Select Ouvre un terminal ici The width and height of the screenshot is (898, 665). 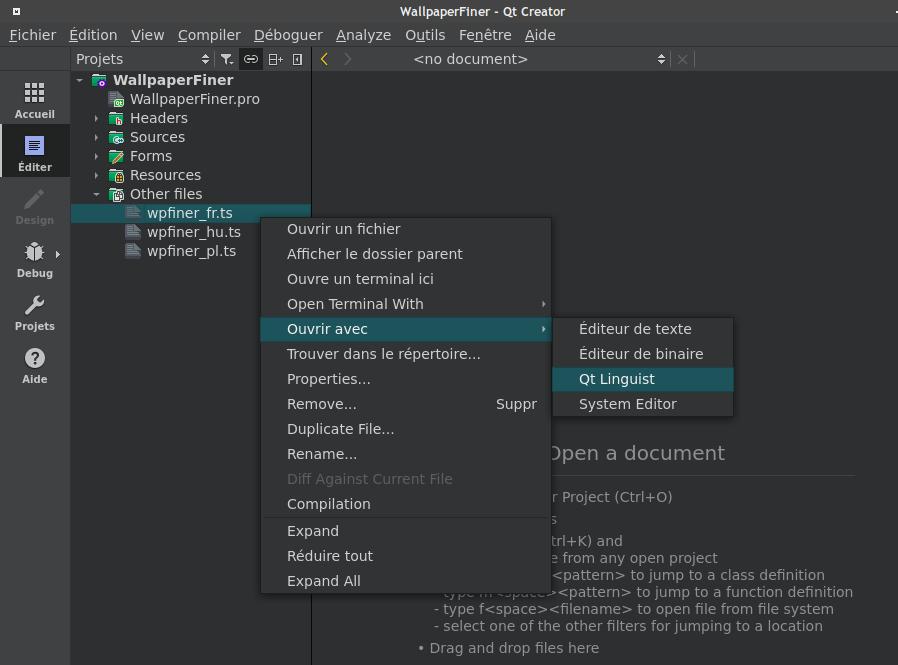pos(405,279)
